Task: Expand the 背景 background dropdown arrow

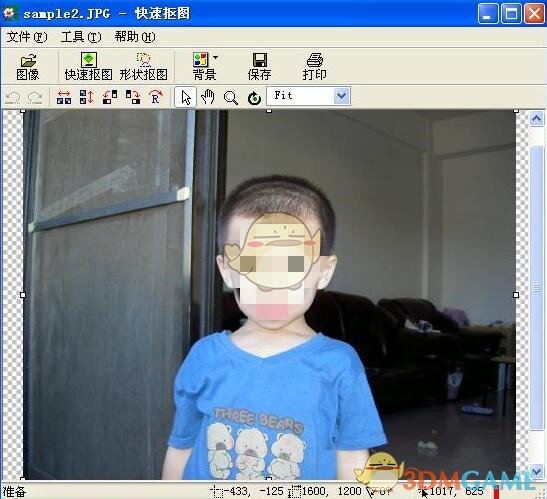Action: point(216,58)
